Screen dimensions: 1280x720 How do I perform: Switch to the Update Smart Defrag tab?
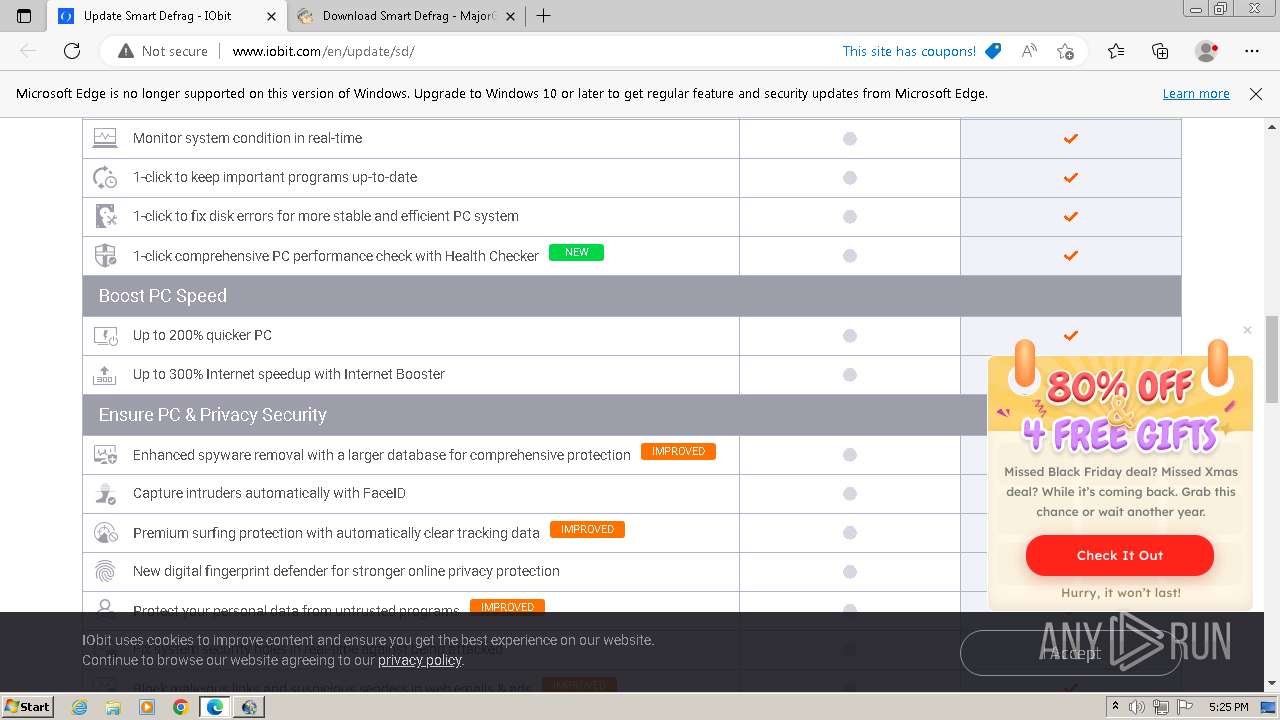coord(157,16)
